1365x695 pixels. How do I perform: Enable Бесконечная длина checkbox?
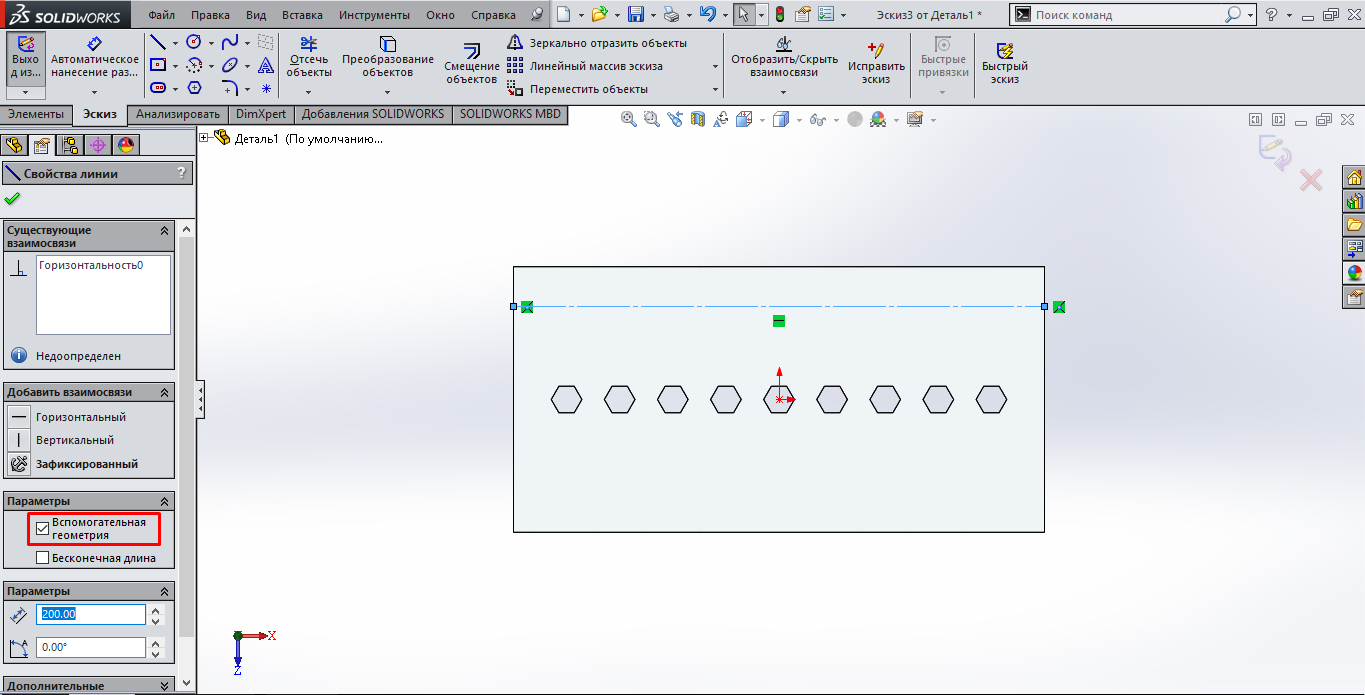coord(42,558)
